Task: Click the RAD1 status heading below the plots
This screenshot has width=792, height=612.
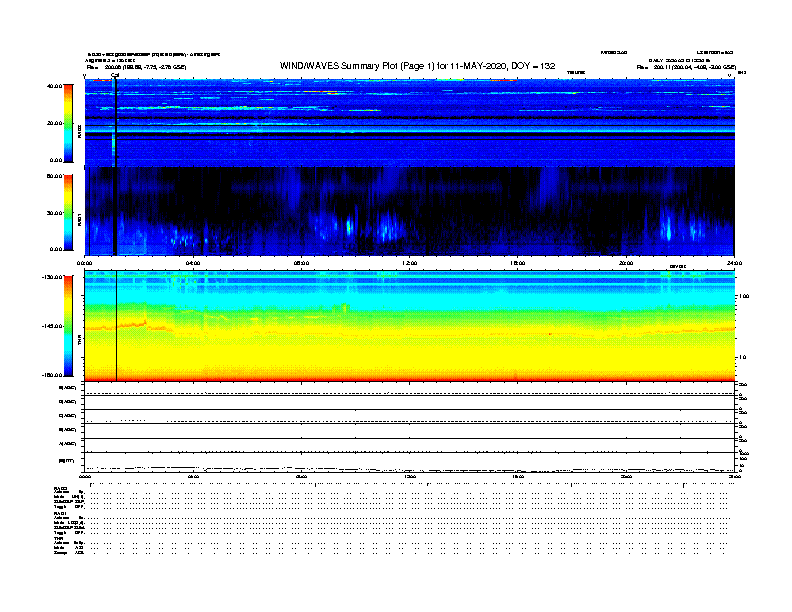Action: (60, 513)
